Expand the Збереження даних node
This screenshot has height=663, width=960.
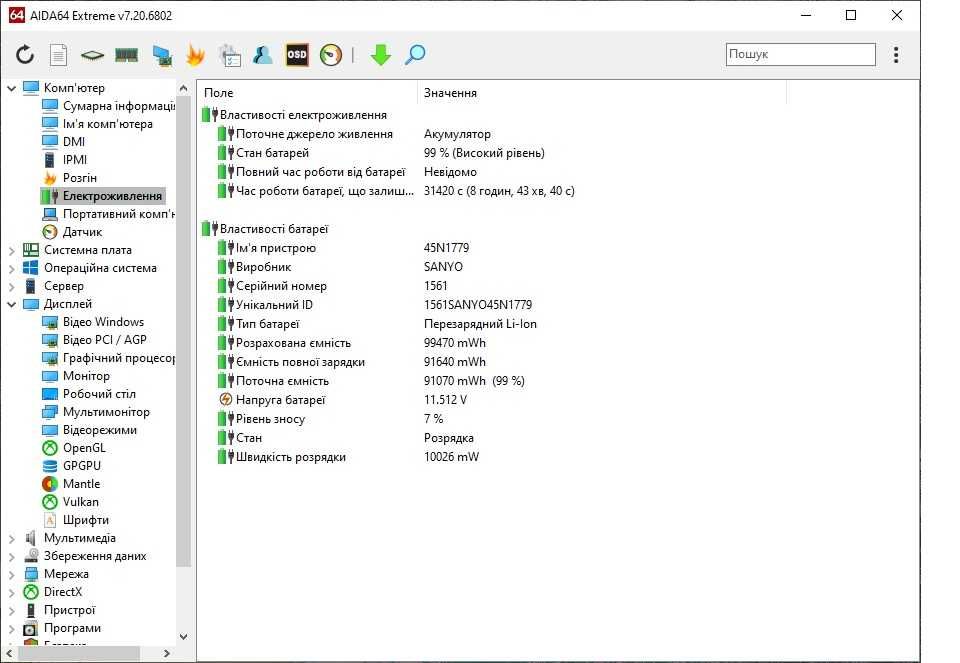point(12,556)
